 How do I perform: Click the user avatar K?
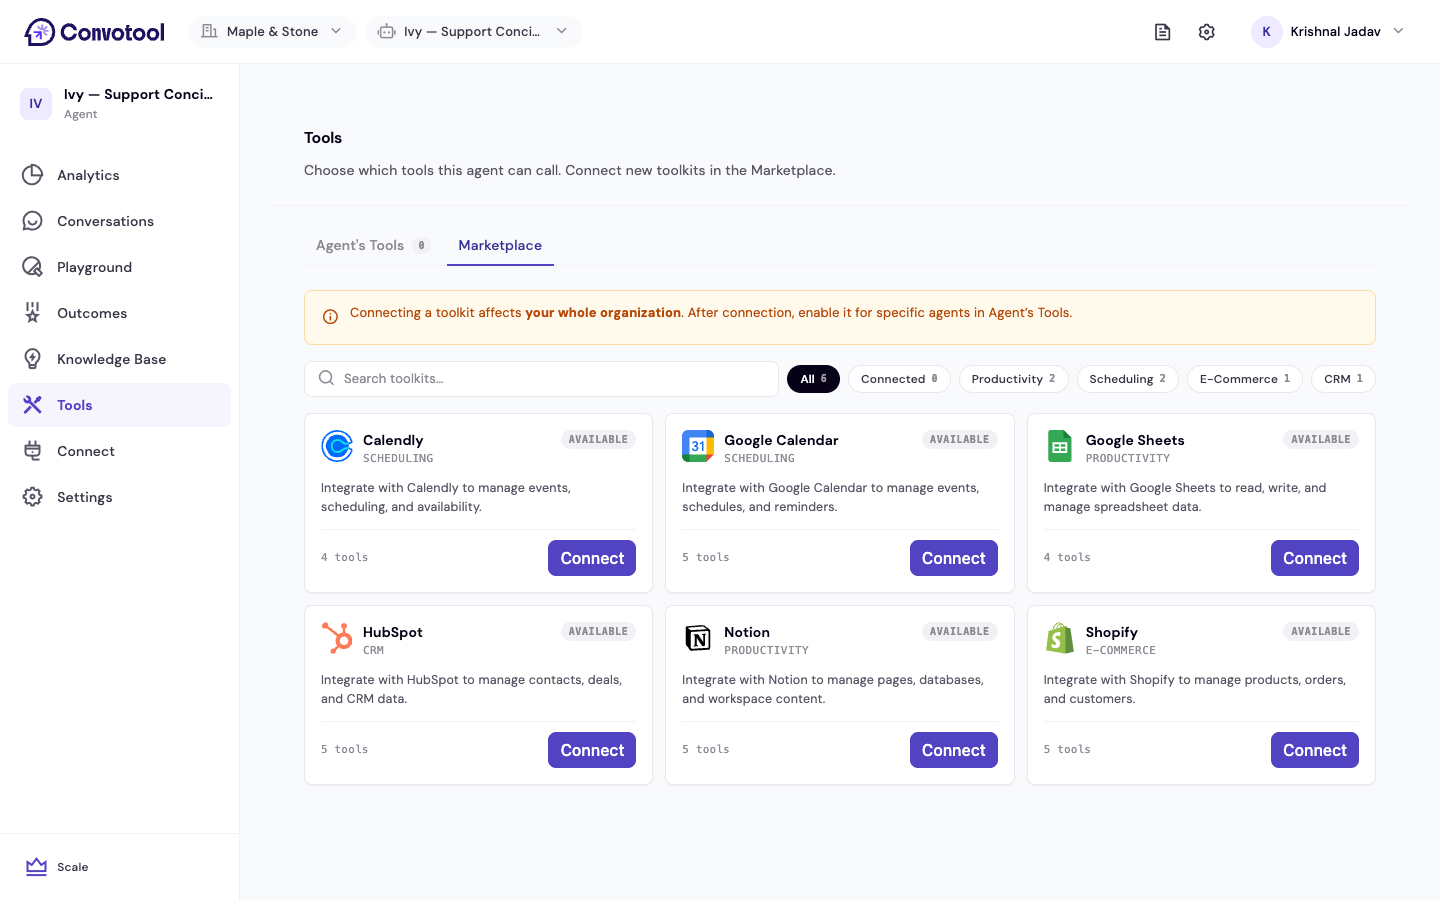[x=1267, y=32]
